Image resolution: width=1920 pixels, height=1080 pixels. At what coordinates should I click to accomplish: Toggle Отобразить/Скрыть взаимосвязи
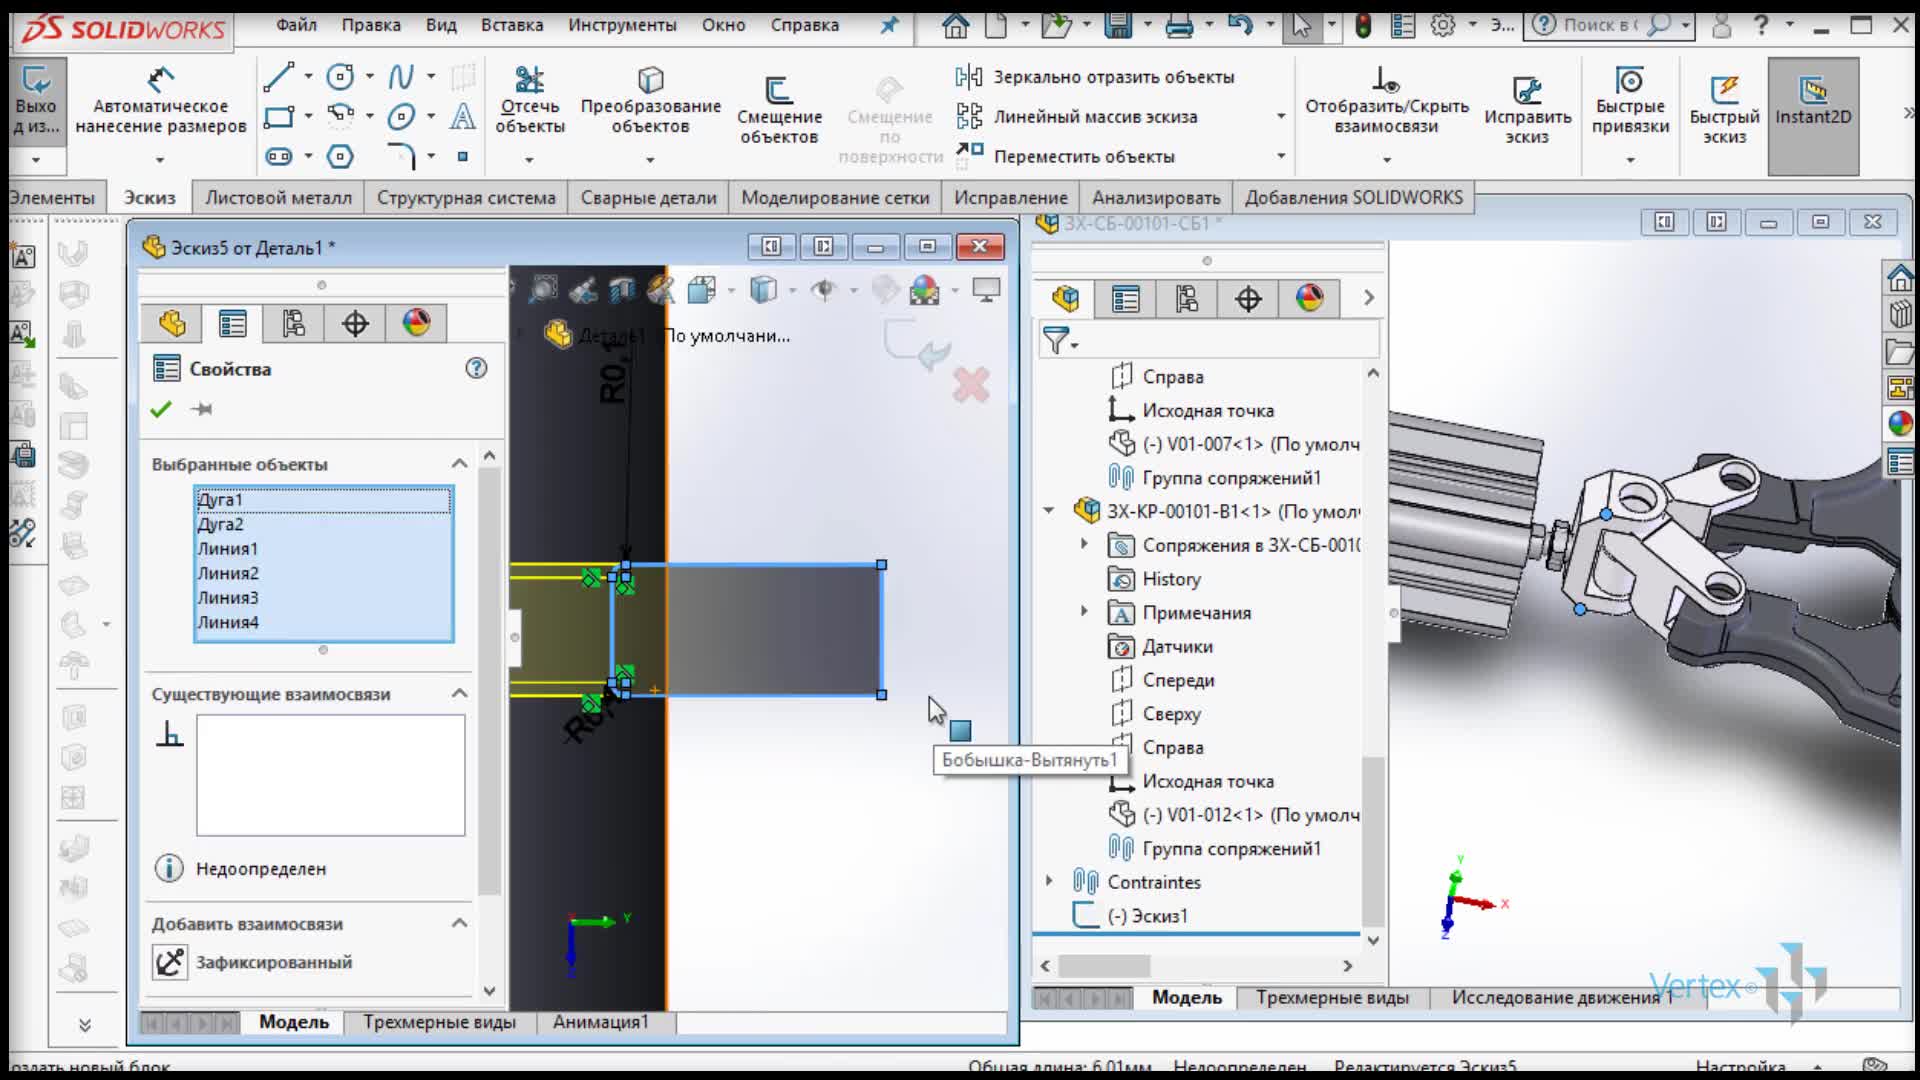point(1386,102)
